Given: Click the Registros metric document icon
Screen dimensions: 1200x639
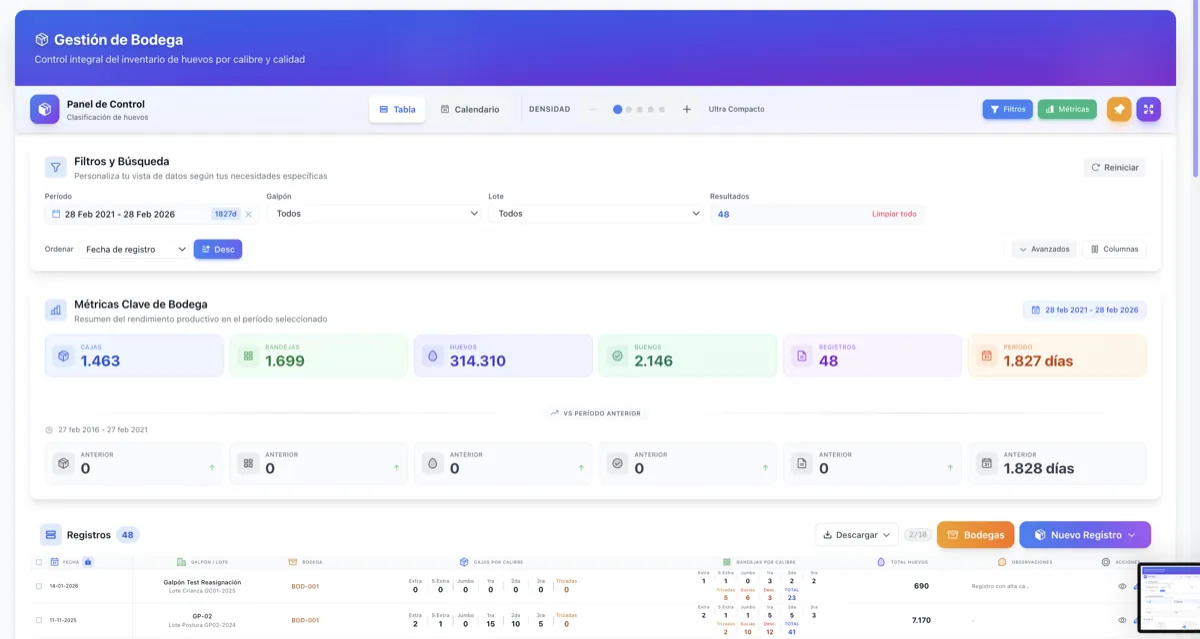Looking at the screenshot, I should (801, 356).
